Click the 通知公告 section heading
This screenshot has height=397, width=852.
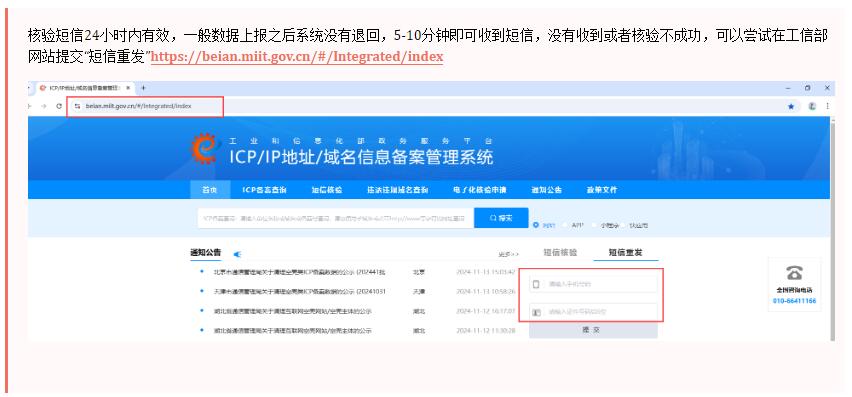coord(205,253)
